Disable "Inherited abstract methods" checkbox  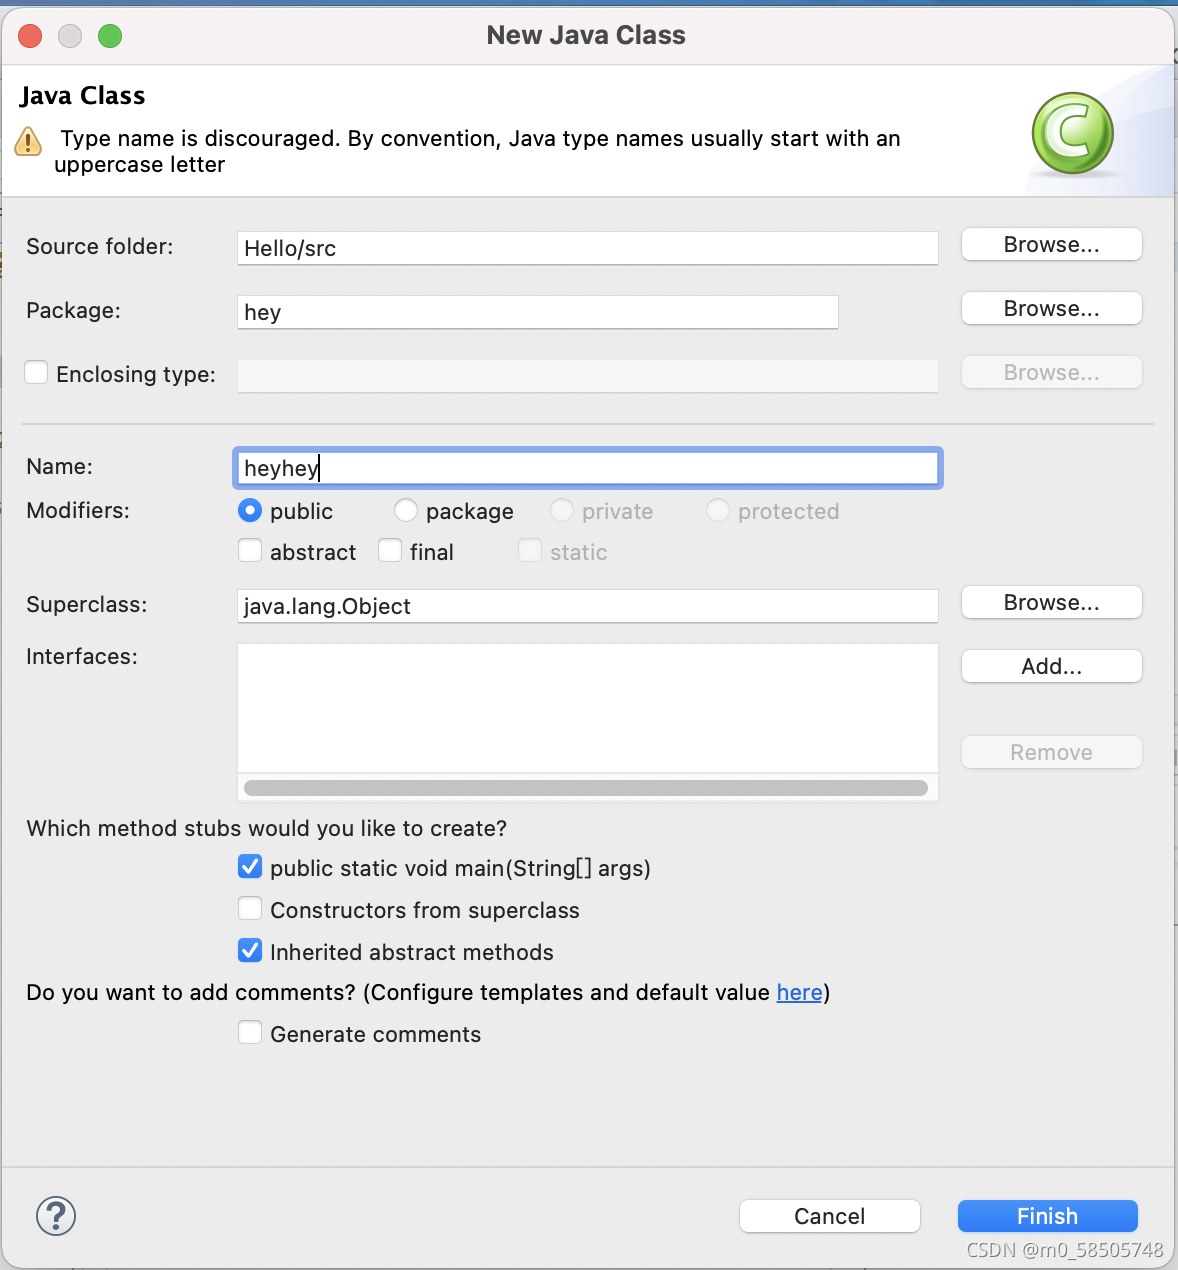(250, 950)
